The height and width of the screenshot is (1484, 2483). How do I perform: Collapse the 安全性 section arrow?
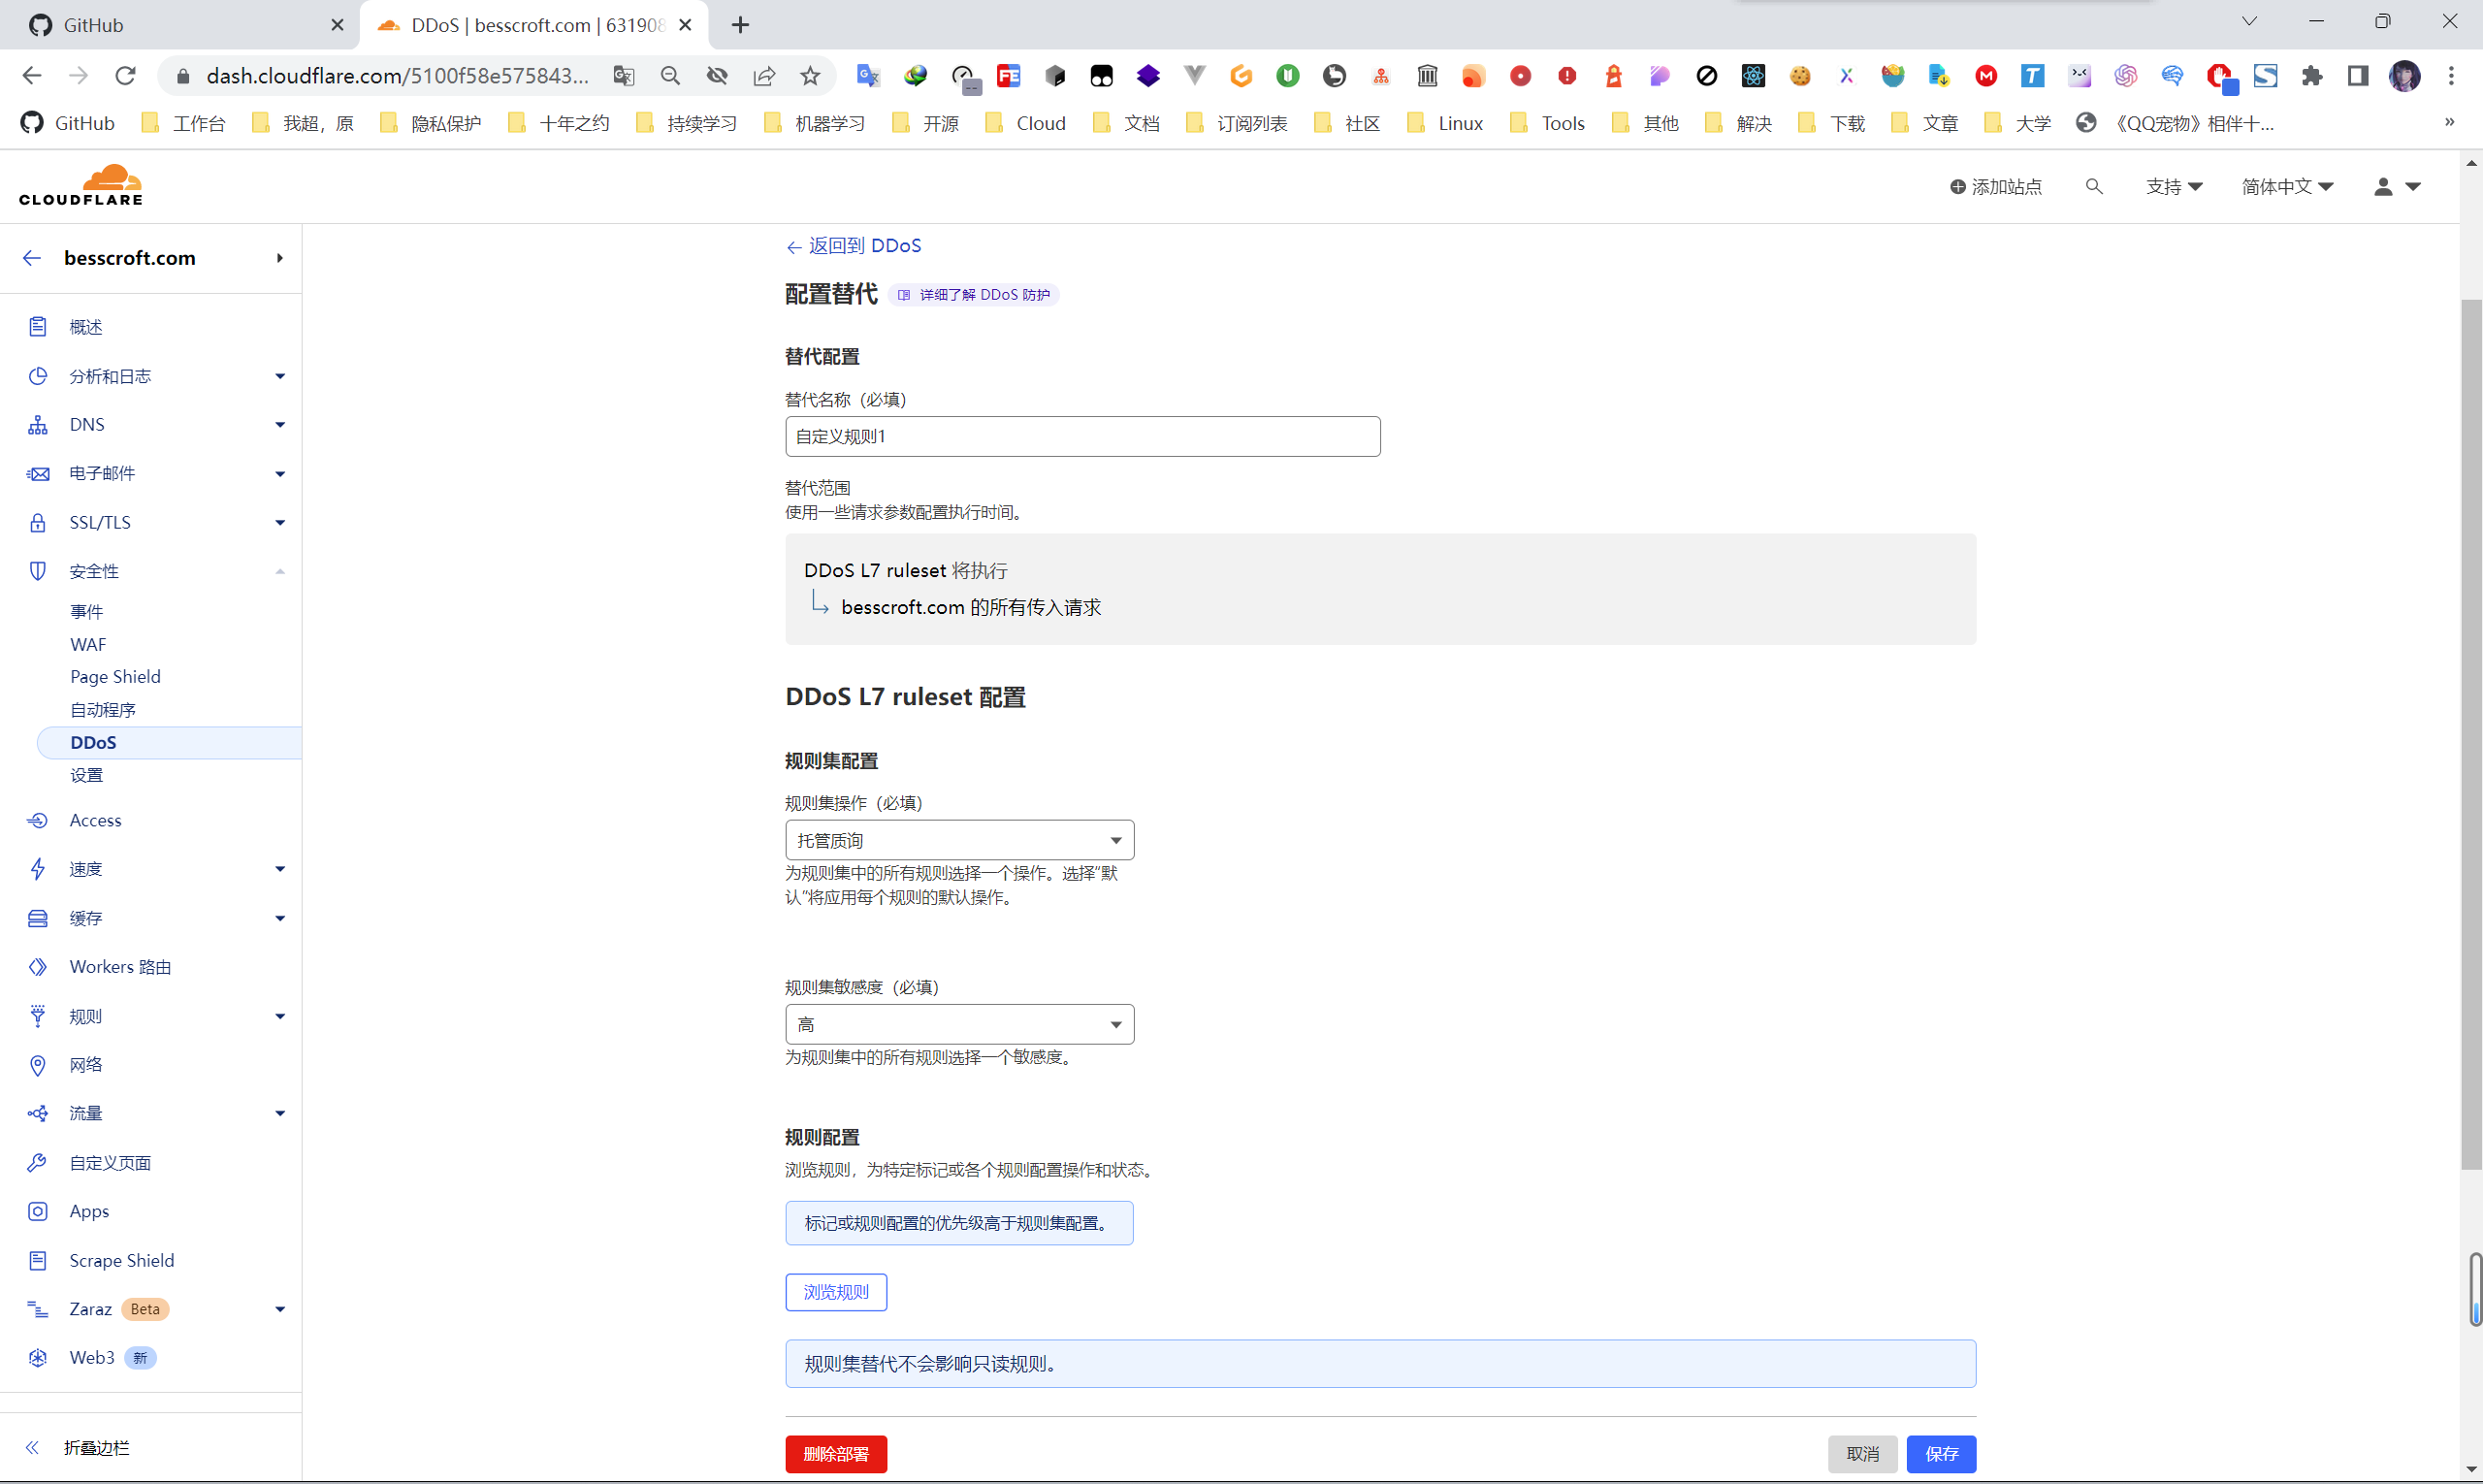click(x=280, y=571)
